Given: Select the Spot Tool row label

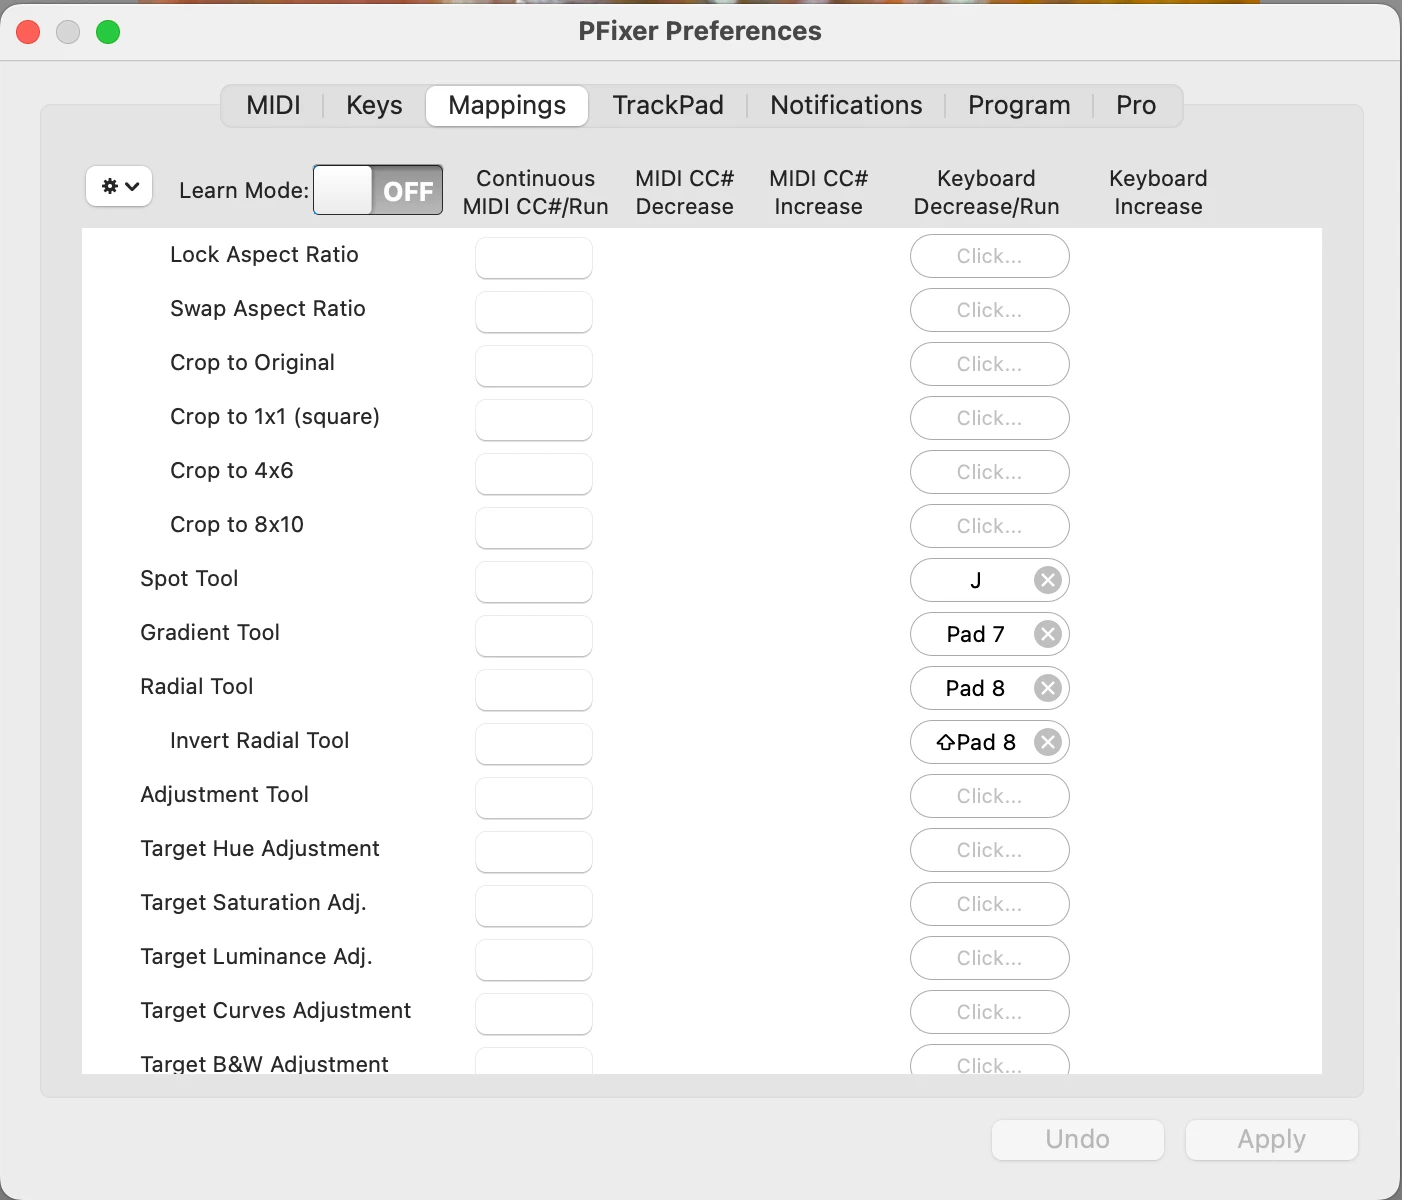Looking at the screenshot, I should click(189, 578).
